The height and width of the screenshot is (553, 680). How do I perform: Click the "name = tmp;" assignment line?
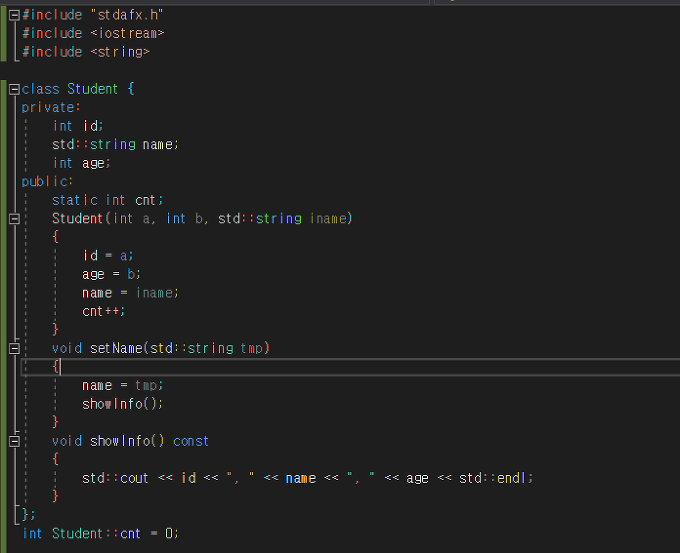pos(123,385)
